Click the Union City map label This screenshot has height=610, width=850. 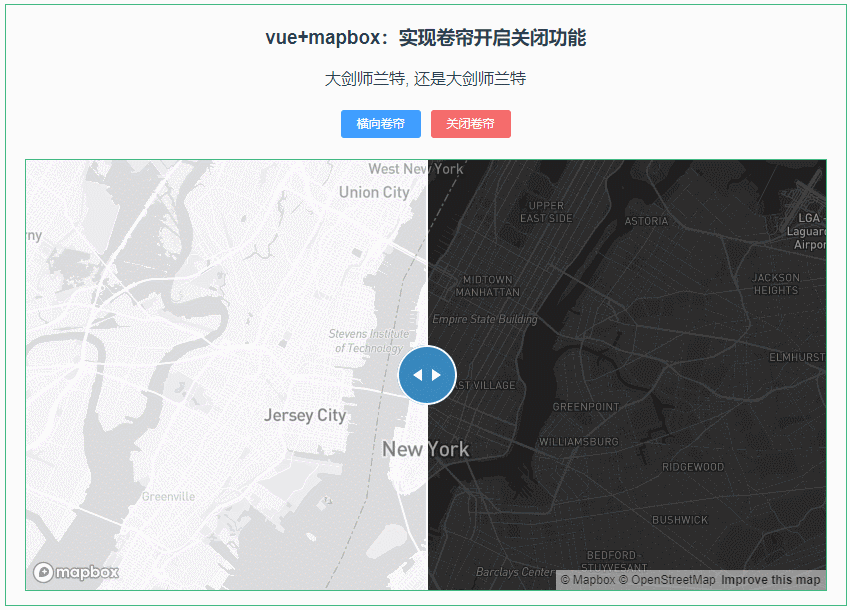coord(374,192)
